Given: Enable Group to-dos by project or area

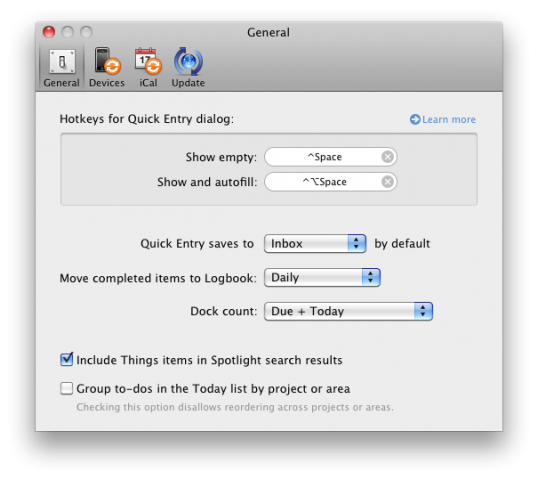Looking at the screenshot, I should (67, 389).
